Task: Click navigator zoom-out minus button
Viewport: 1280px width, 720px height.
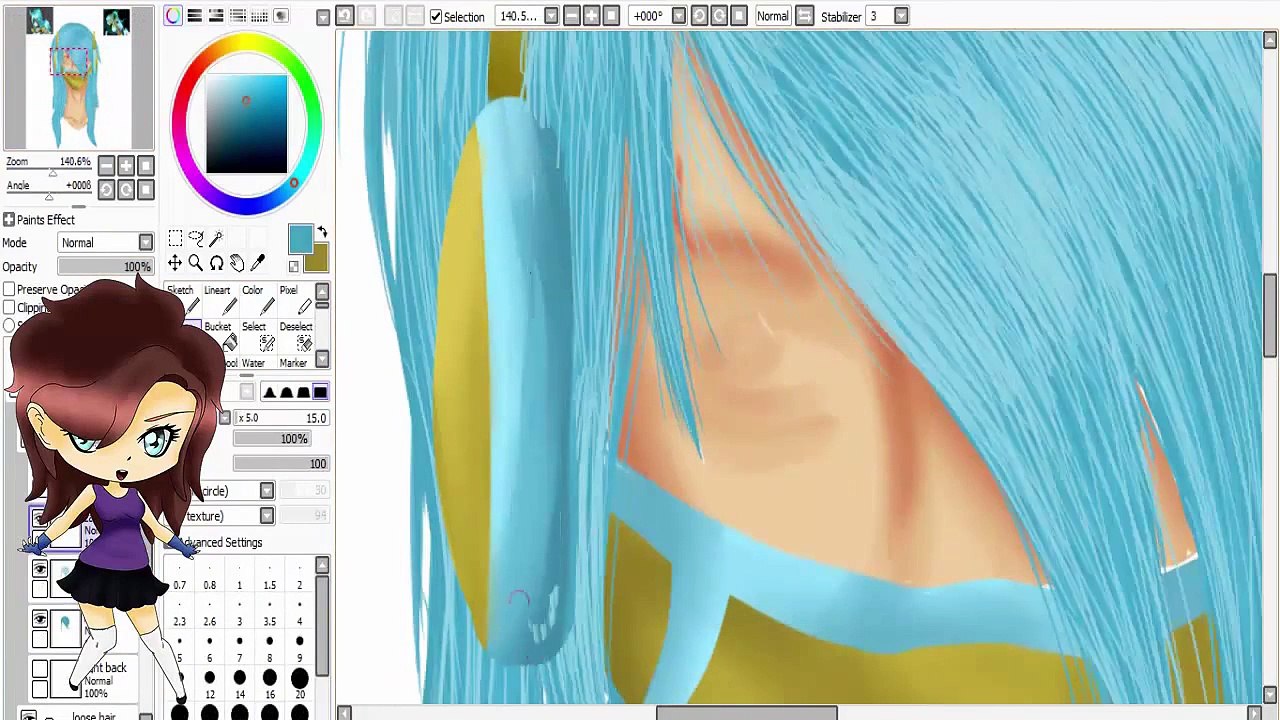Action: click(x=106, y=165)
